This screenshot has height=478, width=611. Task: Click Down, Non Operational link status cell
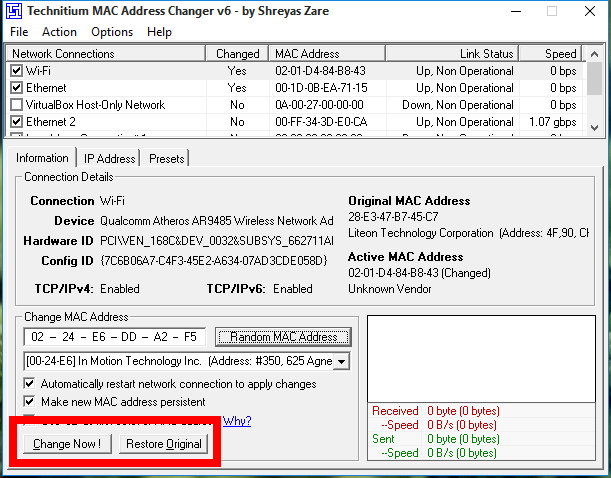pos(458,105)
